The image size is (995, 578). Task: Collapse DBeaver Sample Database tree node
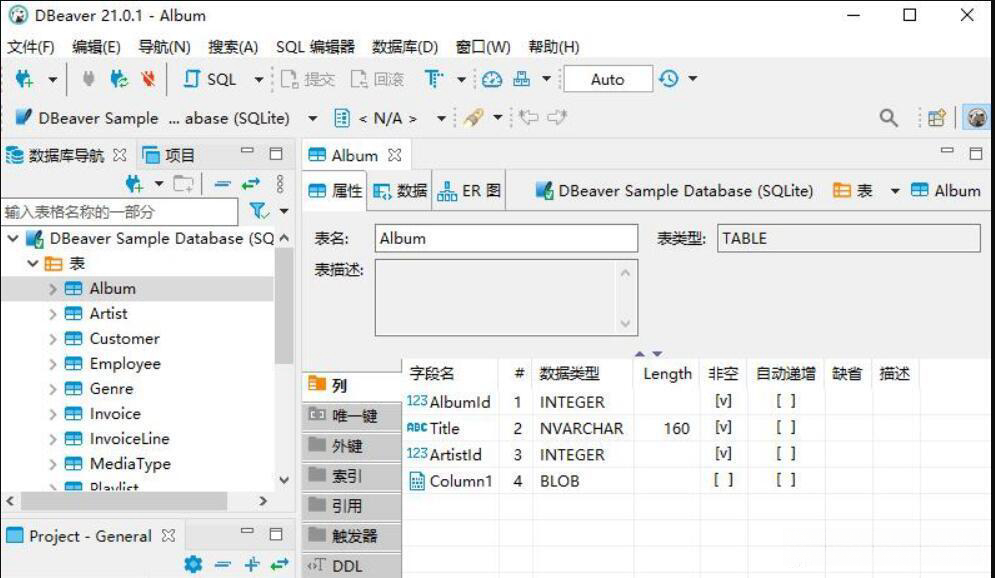point(13,239)
